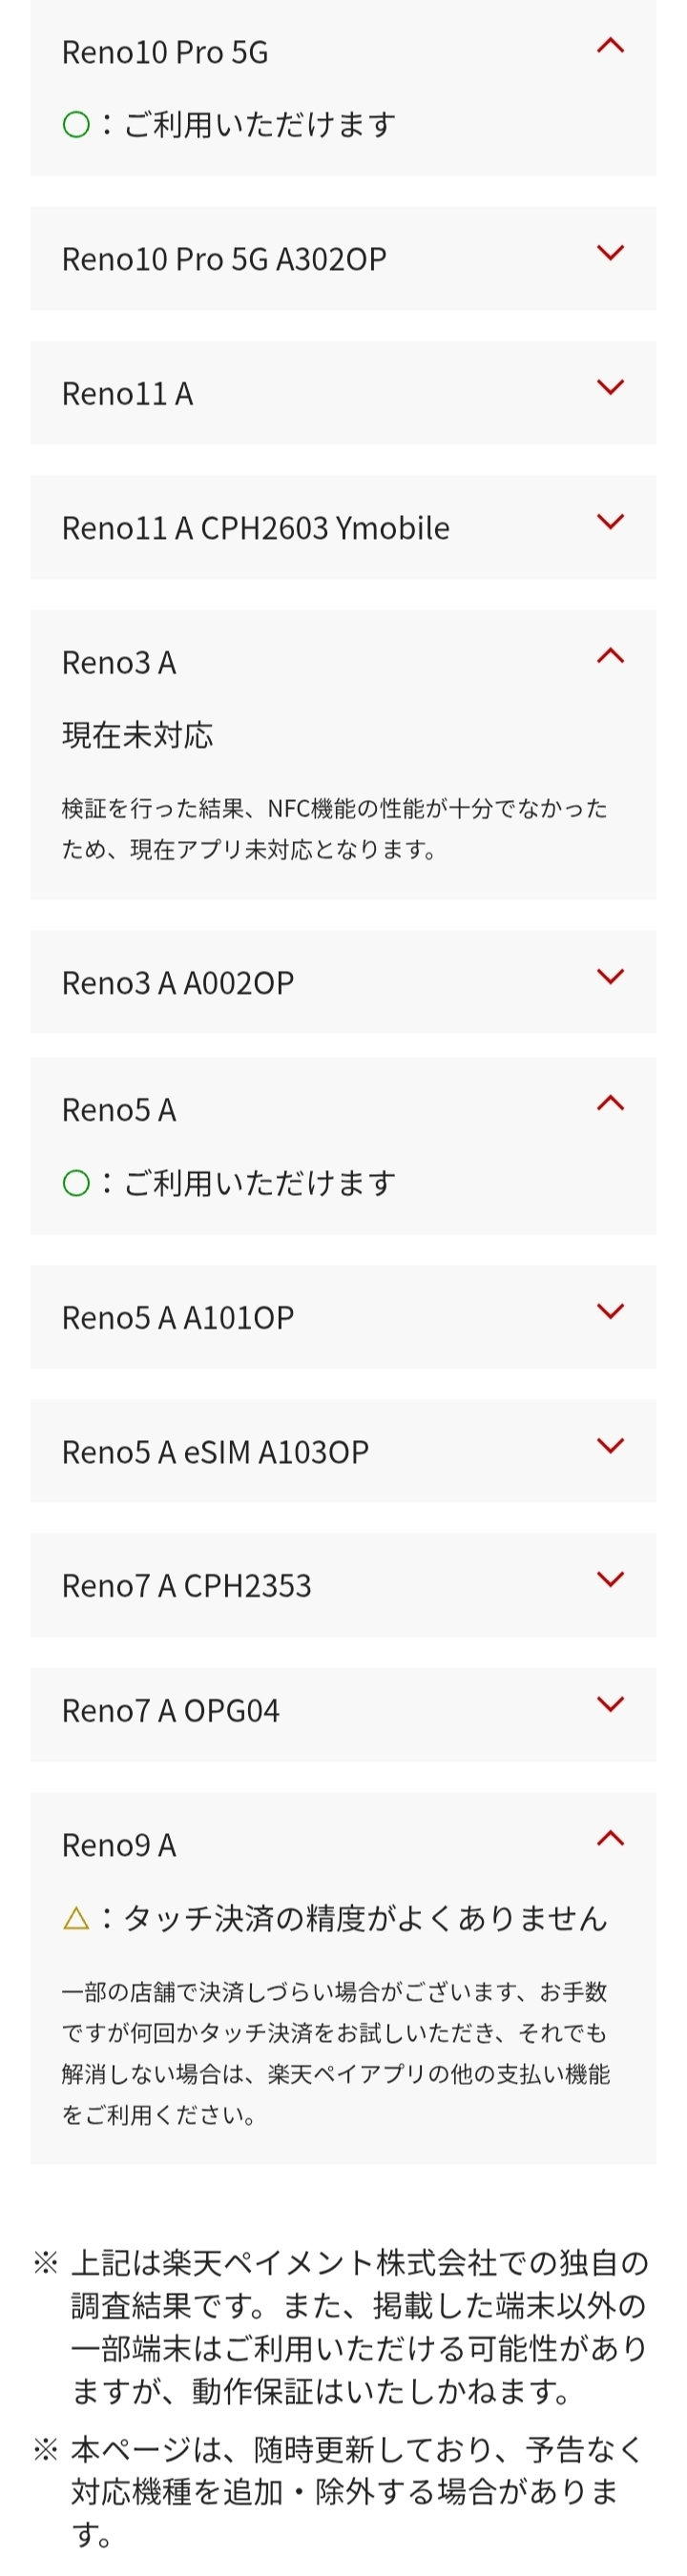Expand the Reno10 Pro 5G A302OP row
687x2576 pixels.
tap(342, 259)
